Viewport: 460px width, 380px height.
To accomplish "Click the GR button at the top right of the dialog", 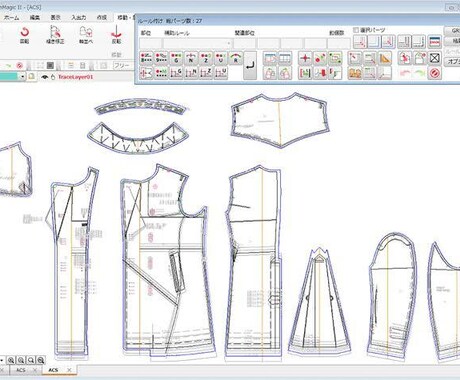I will [x=453, y=30].
